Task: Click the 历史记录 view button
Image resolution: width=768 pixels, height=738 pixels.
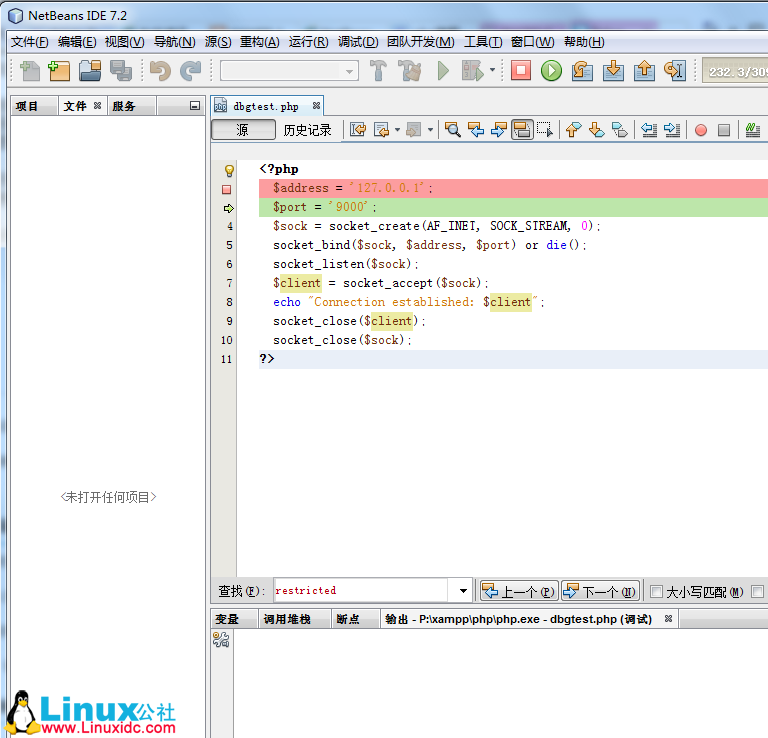Action: click(307, 130)
